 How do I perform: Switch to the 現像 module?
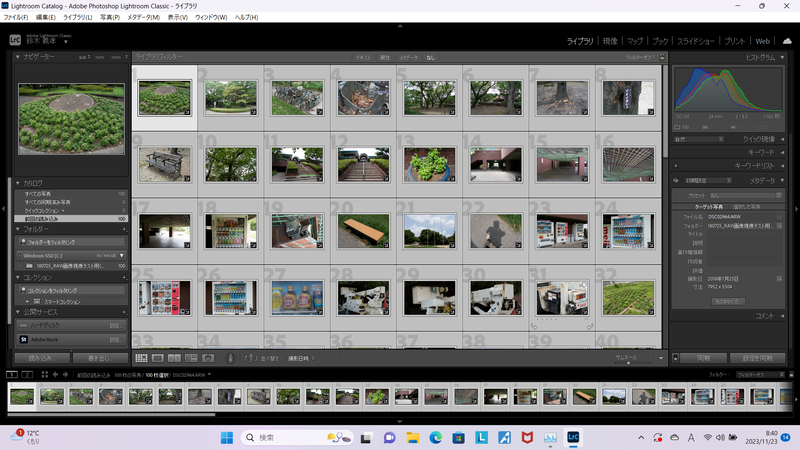point(610,41)
